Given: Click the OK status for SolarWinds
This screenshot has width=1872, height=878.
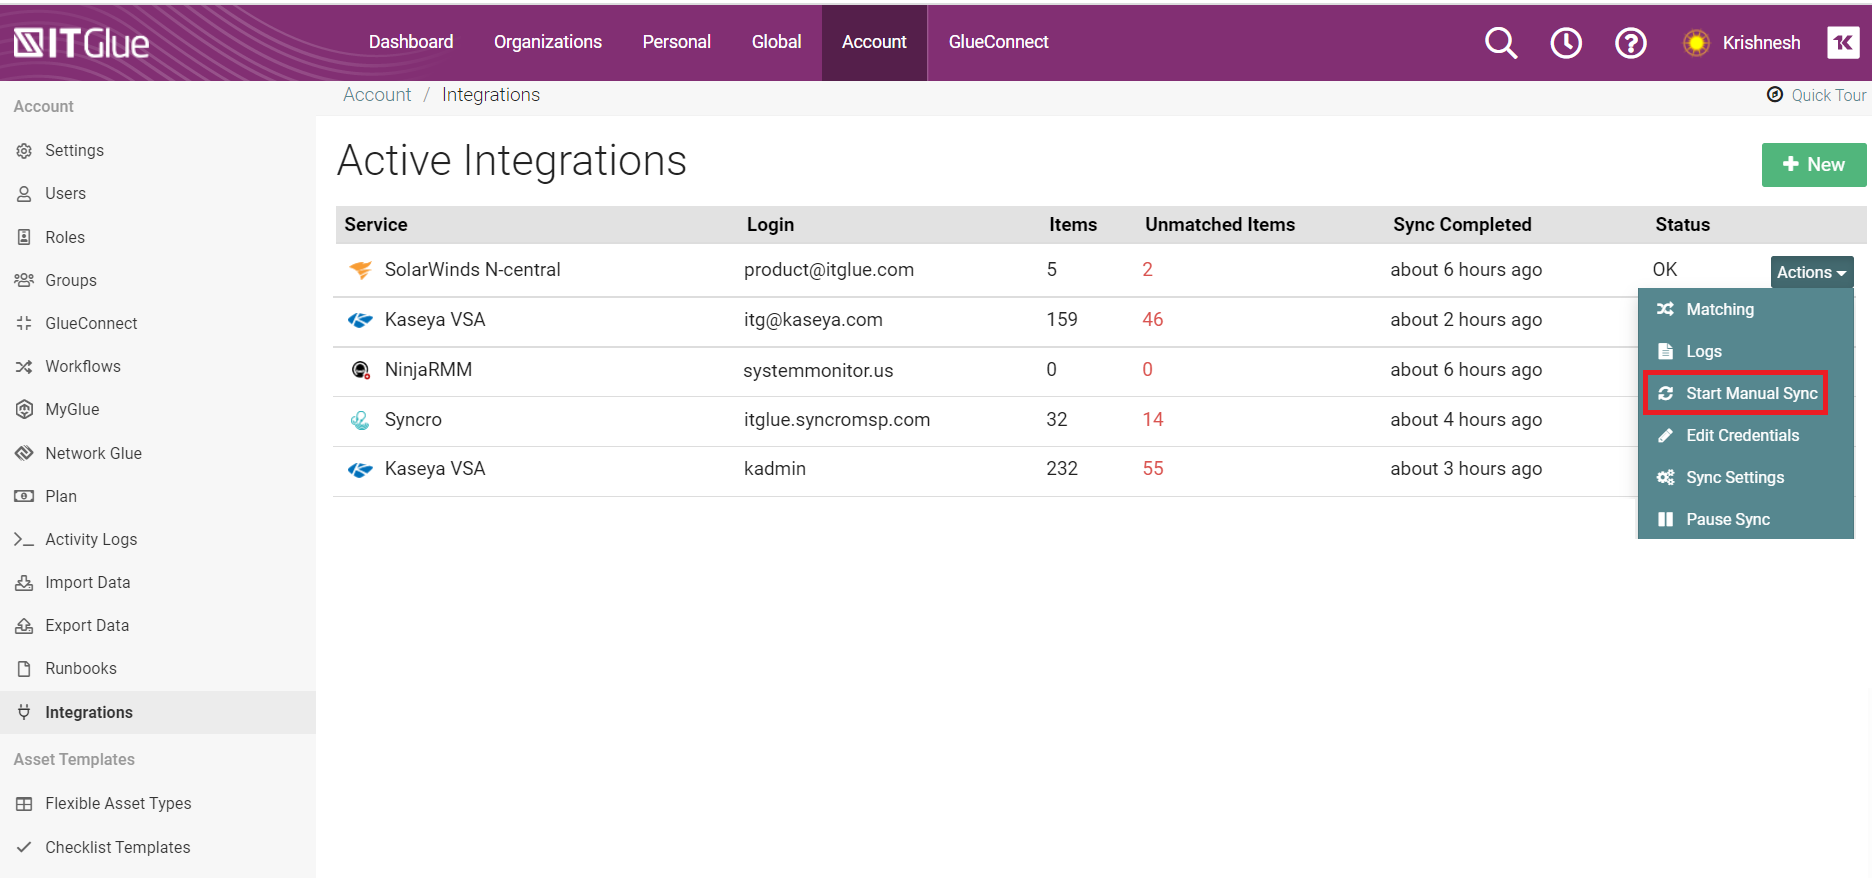Looking at the screenshot, I should coord(1665,270).
